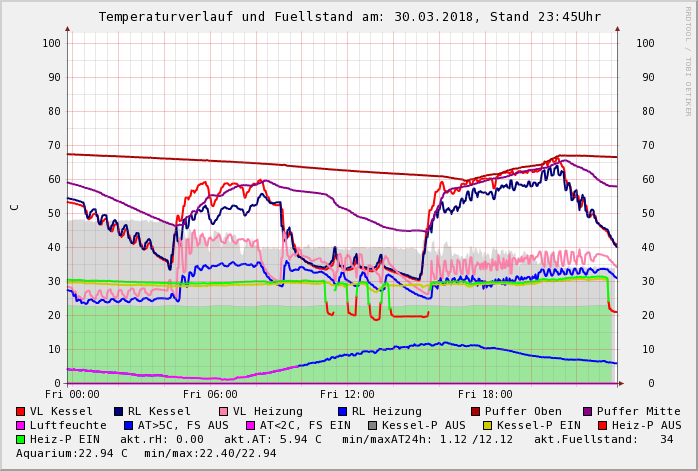Screen dimensions: 698x471
Task: Click the green Heiz-P EIN legend swatch
Action: [x=21, y=440]
